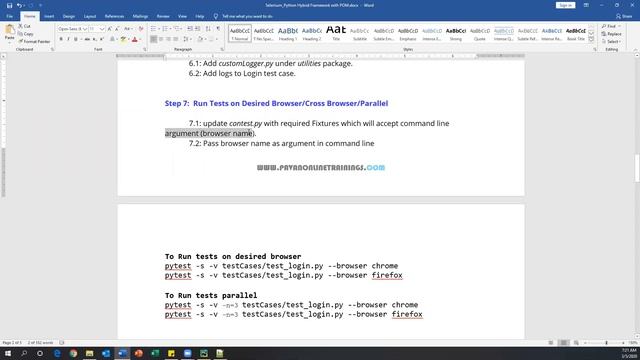Increase the paragraph indent
640x360 pixels.
click(x=198, y=29)
